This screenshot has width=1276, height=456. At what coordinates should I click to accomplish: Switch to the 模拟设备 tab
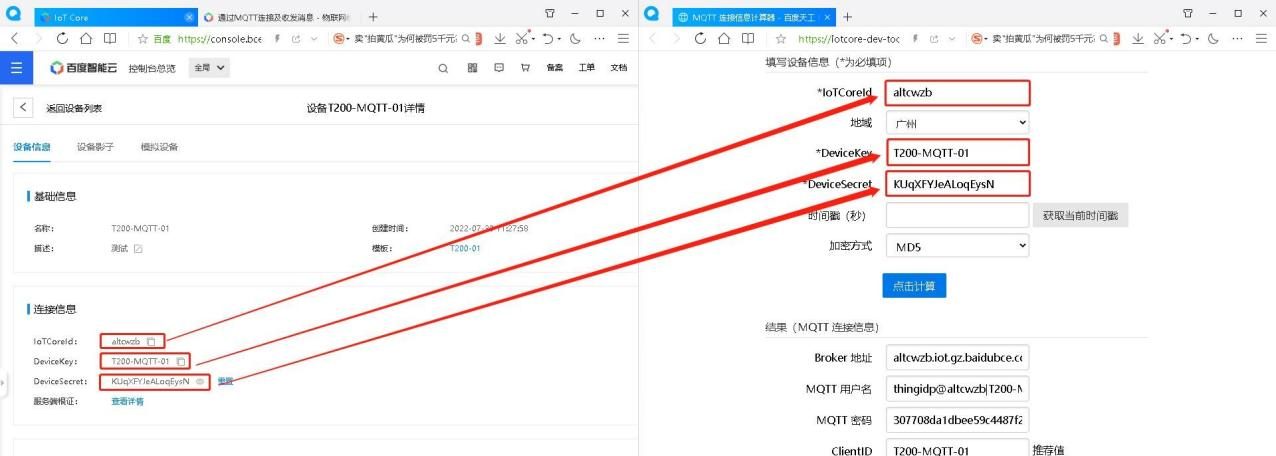(x=159, y=147)
